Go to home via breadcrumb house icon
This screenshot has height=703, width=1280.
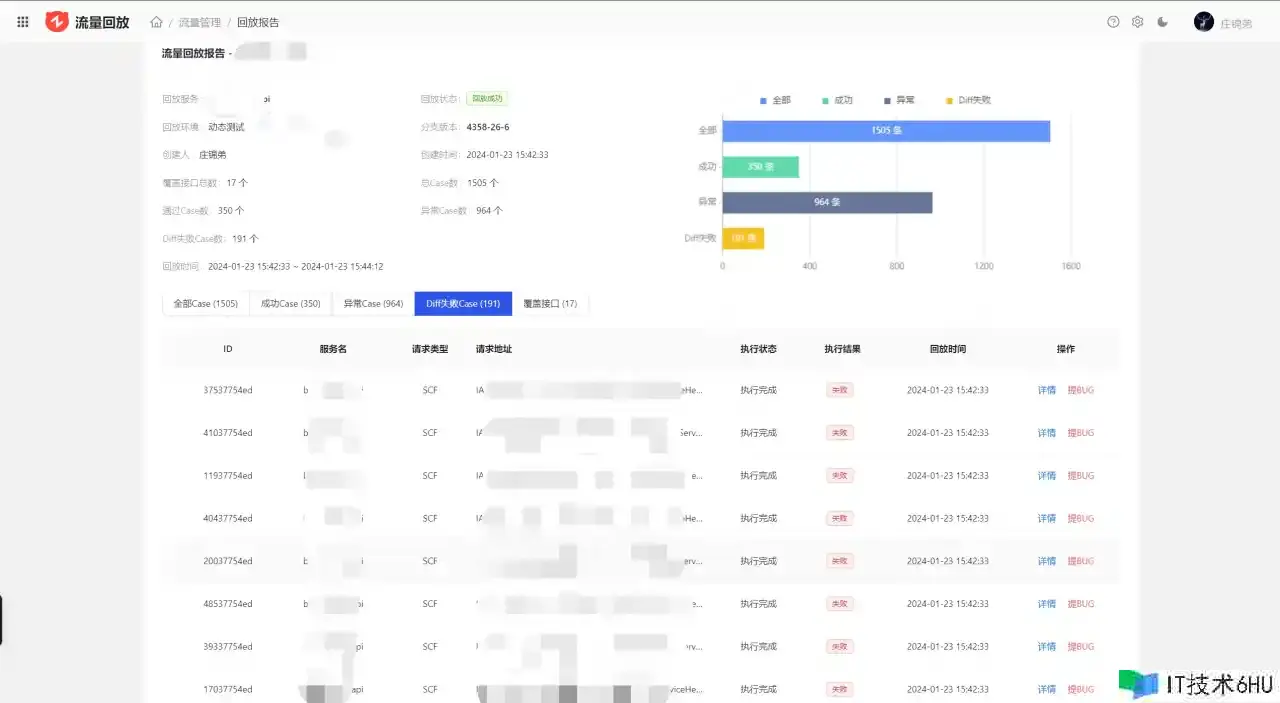click(156, 22)
